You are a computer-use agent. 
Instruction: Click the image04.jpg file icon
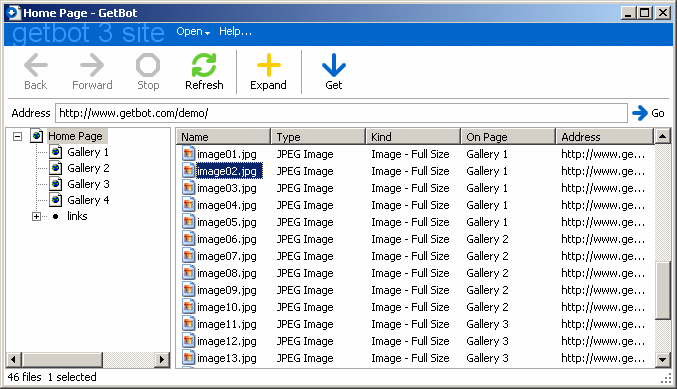click(188, 205)
